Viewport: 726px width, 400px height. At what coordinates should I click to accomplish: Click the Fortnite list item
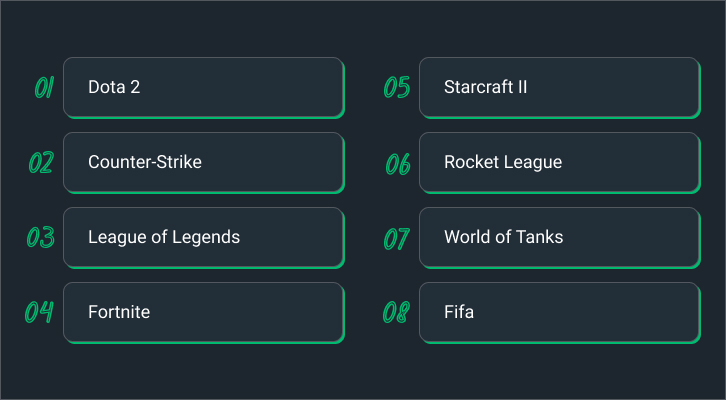tap(204, 312)
